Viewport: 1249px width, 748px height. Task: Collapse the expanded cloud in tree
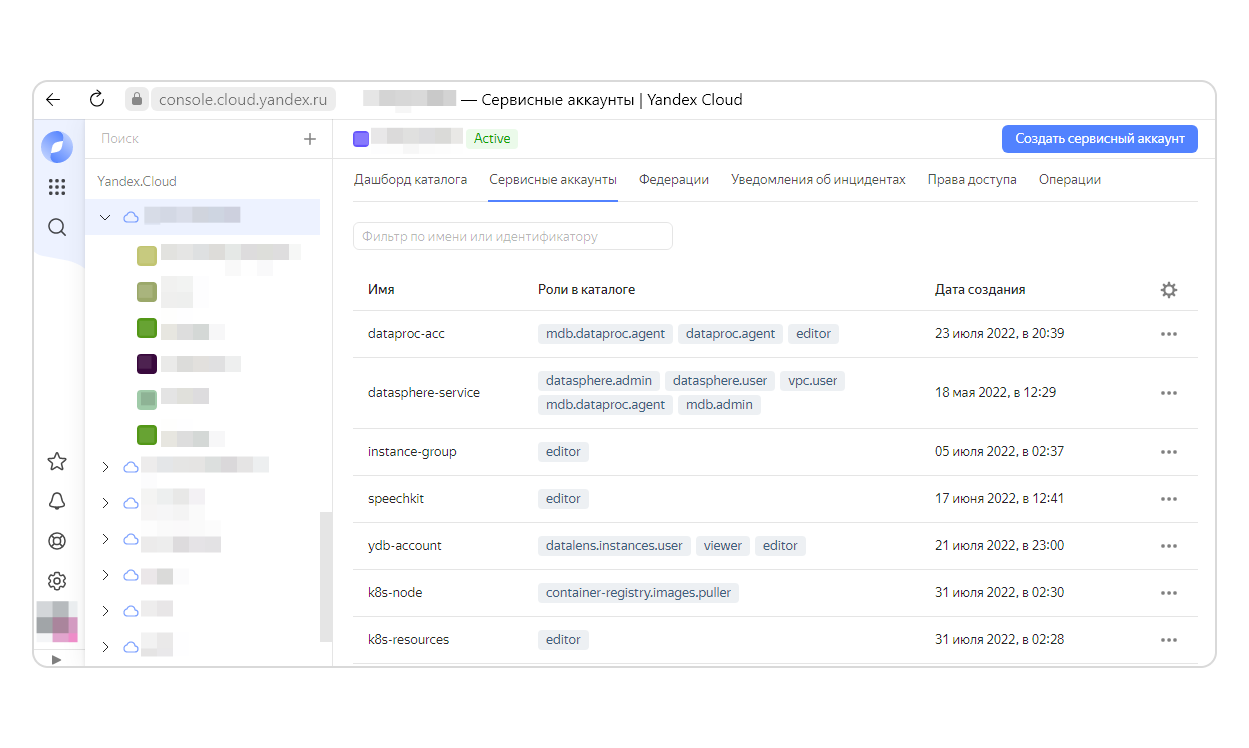point(105,217)
